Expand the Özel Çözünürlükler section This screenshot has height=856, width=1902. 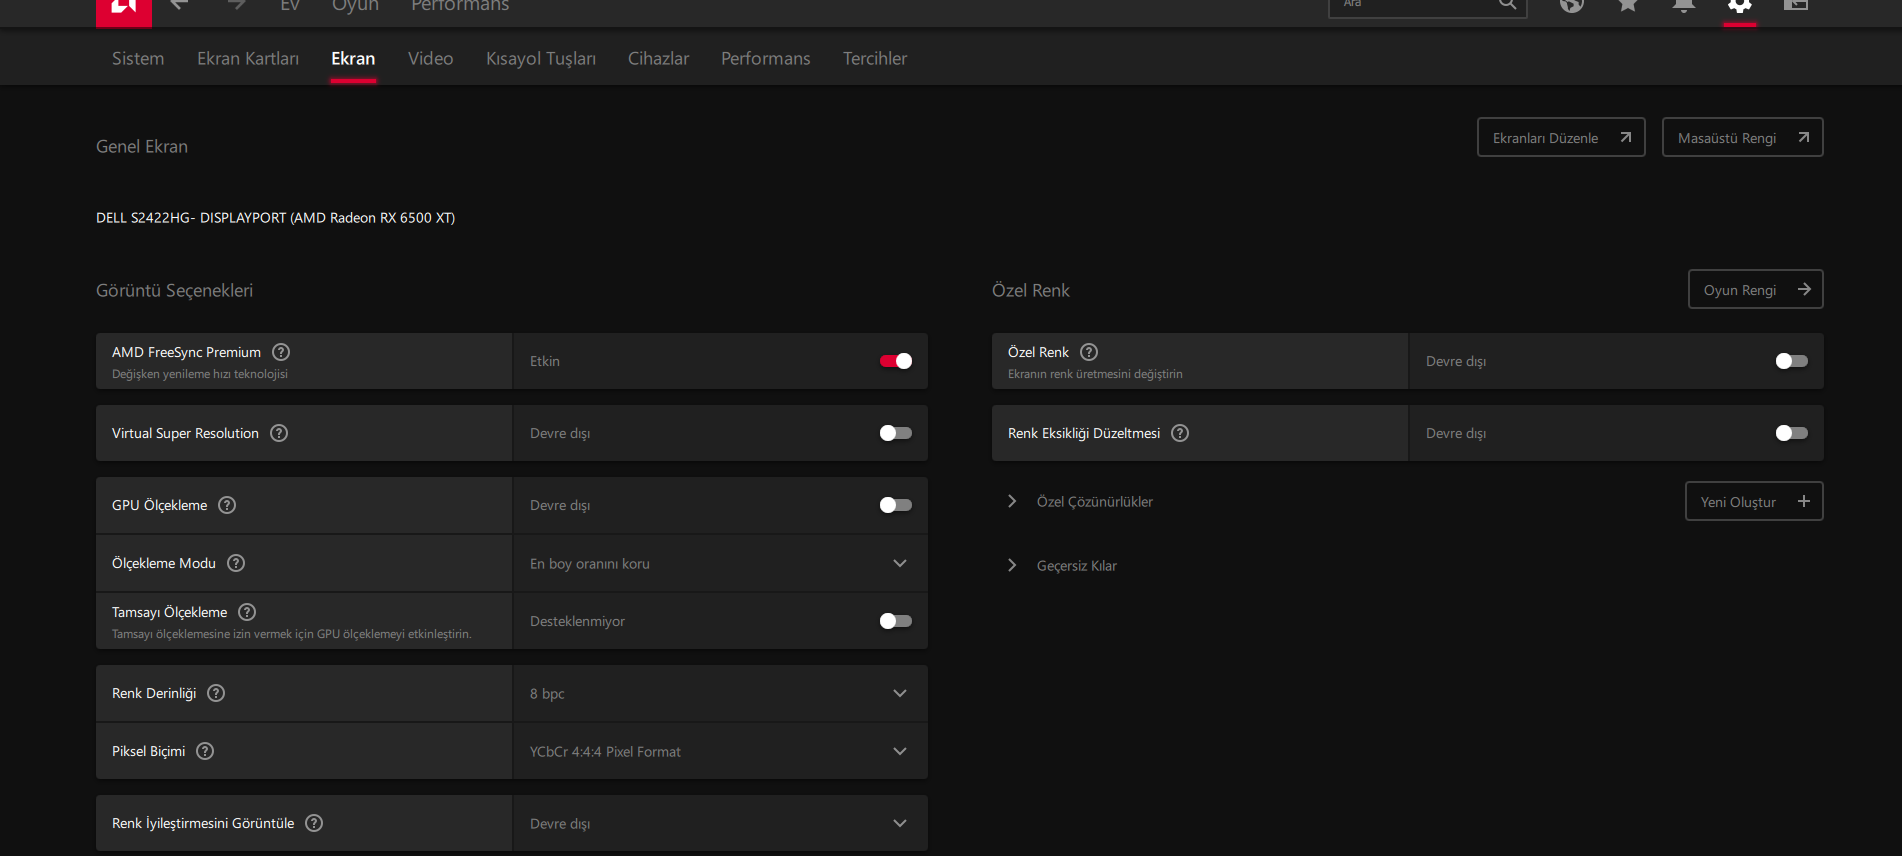[x=1012, y=501]
